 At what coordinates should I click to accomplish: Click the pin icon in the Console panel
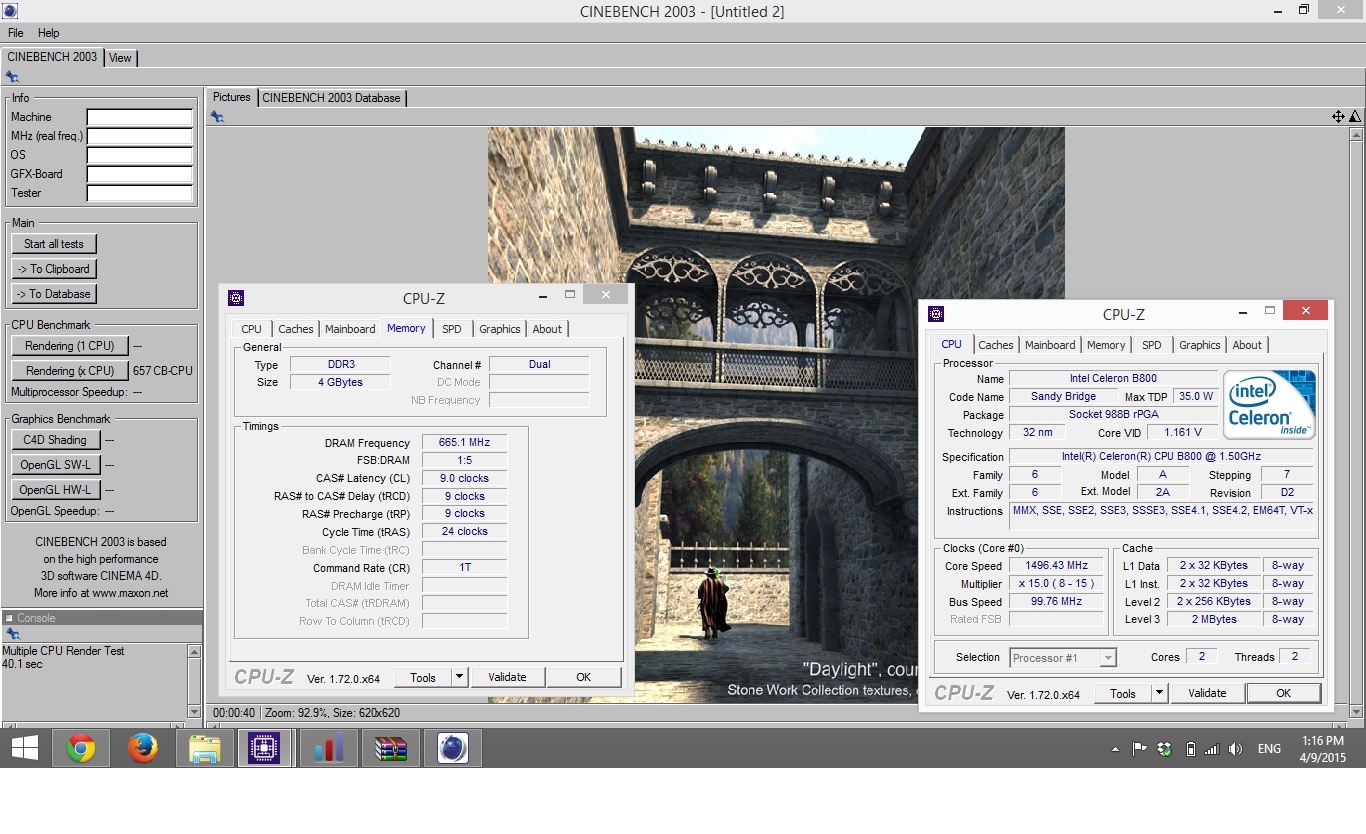(x=12, y=635)
